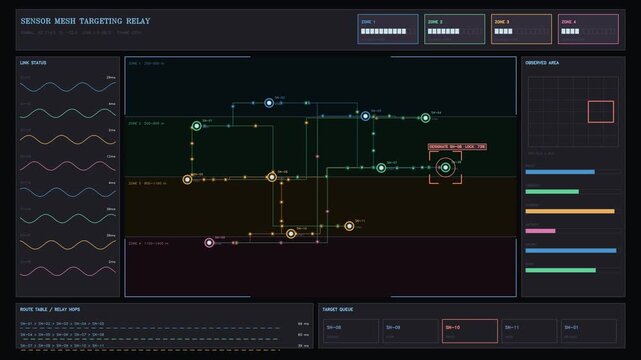Screen dimensions: 641x360
Task: Select SN-08 in the target queue
Action: [x=351, y=331]
